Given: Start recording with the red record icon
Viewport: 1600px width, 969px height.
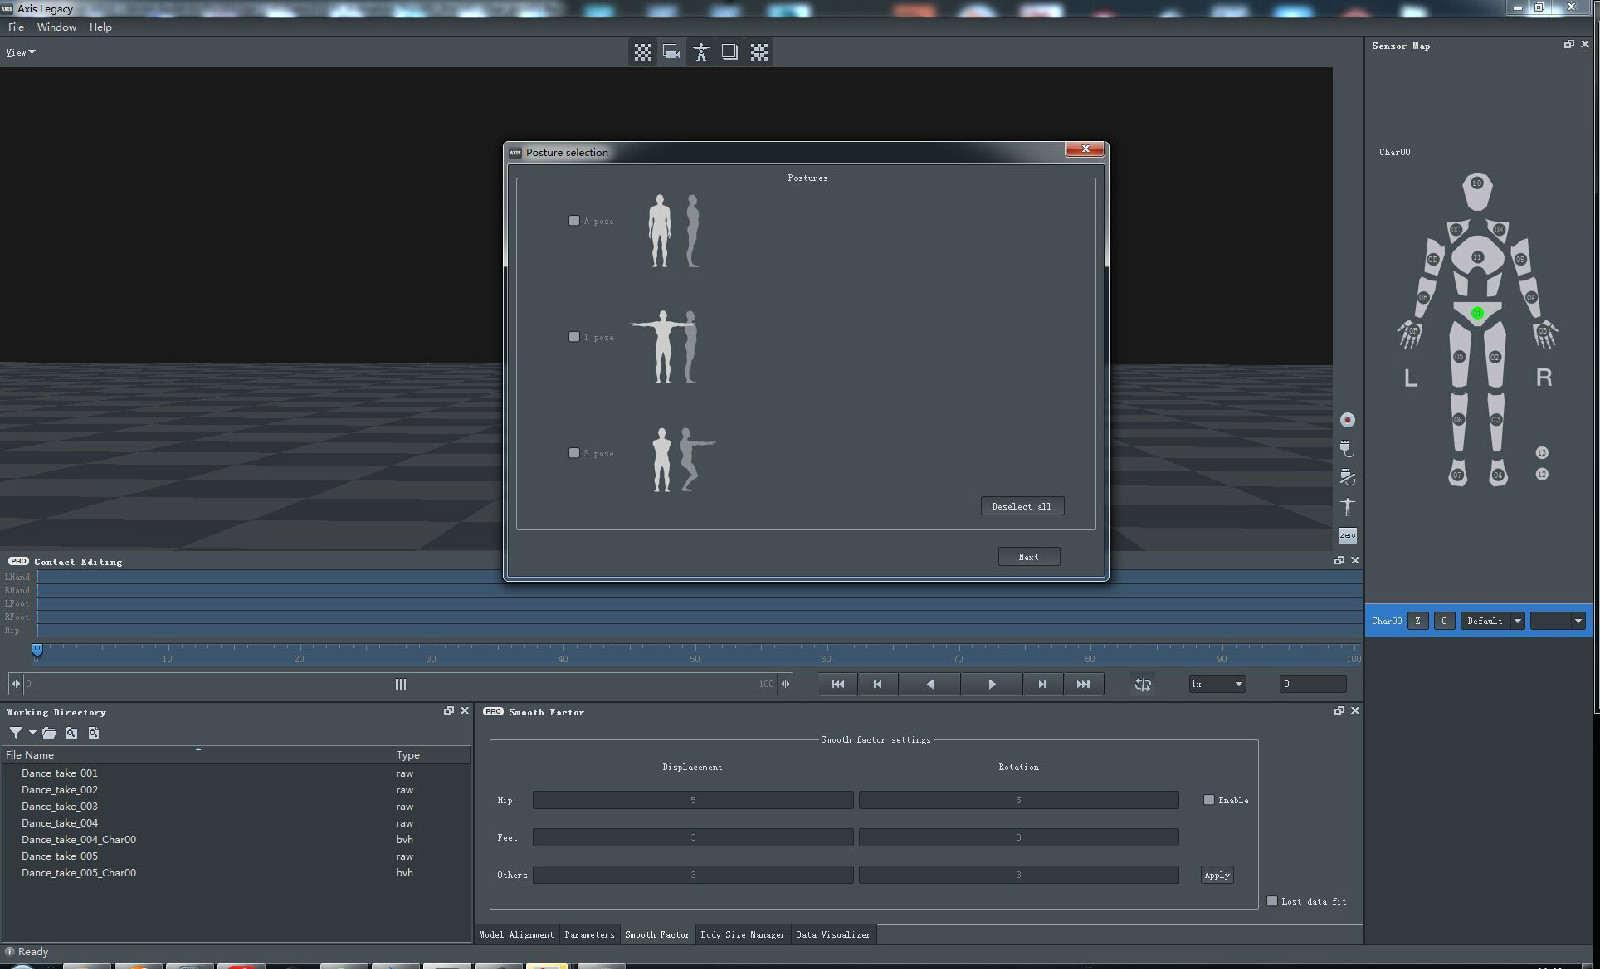Looking at the screenshot, I should click(x=1347, y=420).
